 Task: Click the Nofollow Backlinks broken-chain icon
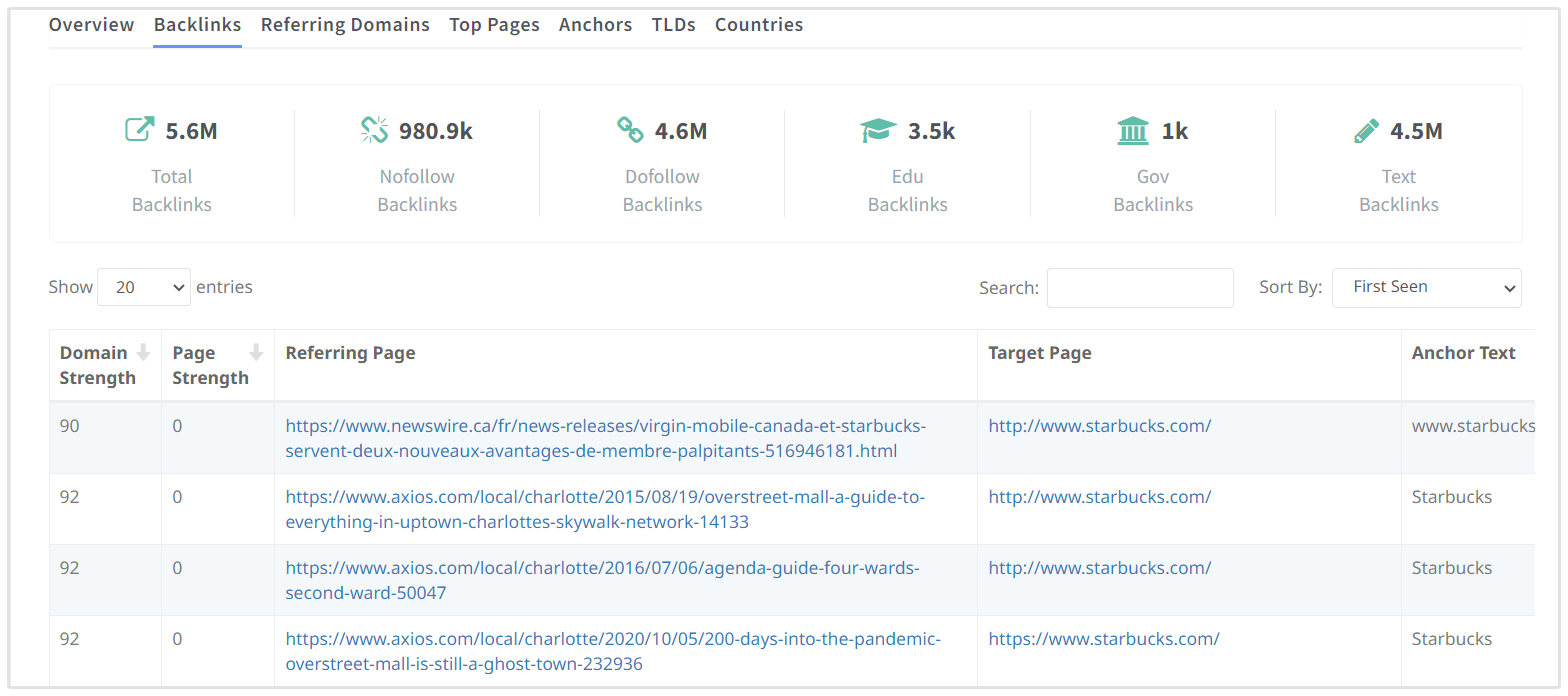374,130
